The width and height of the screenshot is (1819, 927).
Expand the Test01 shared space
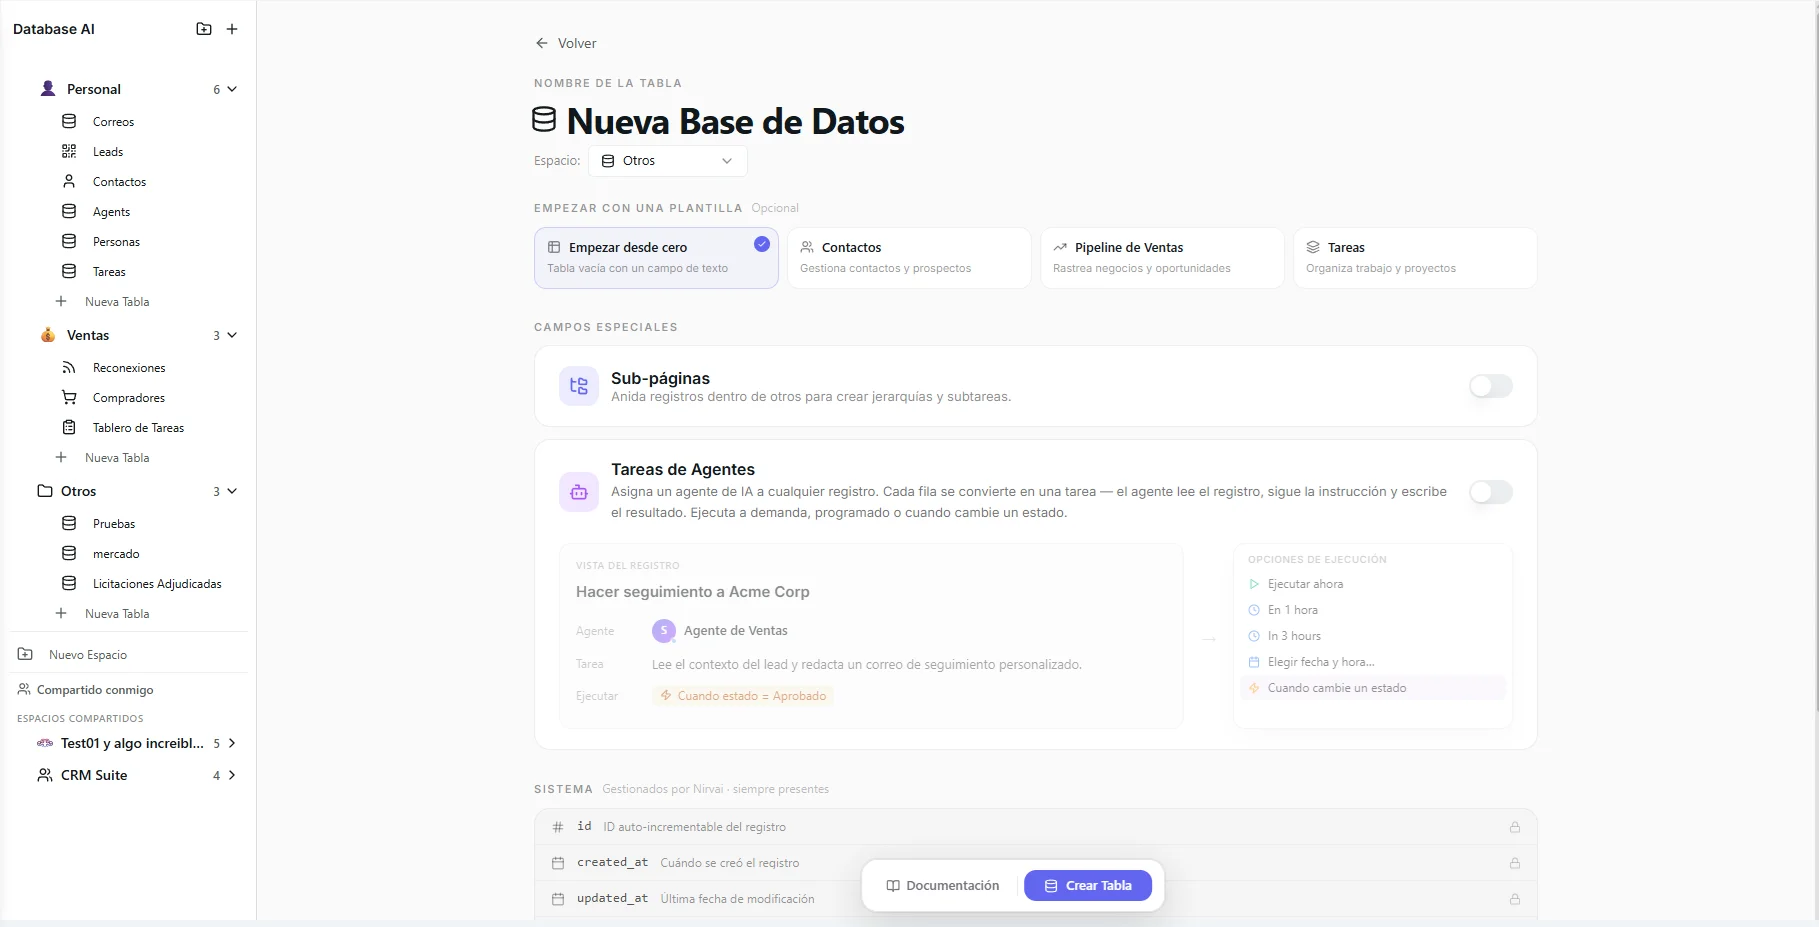coord(232,743)
